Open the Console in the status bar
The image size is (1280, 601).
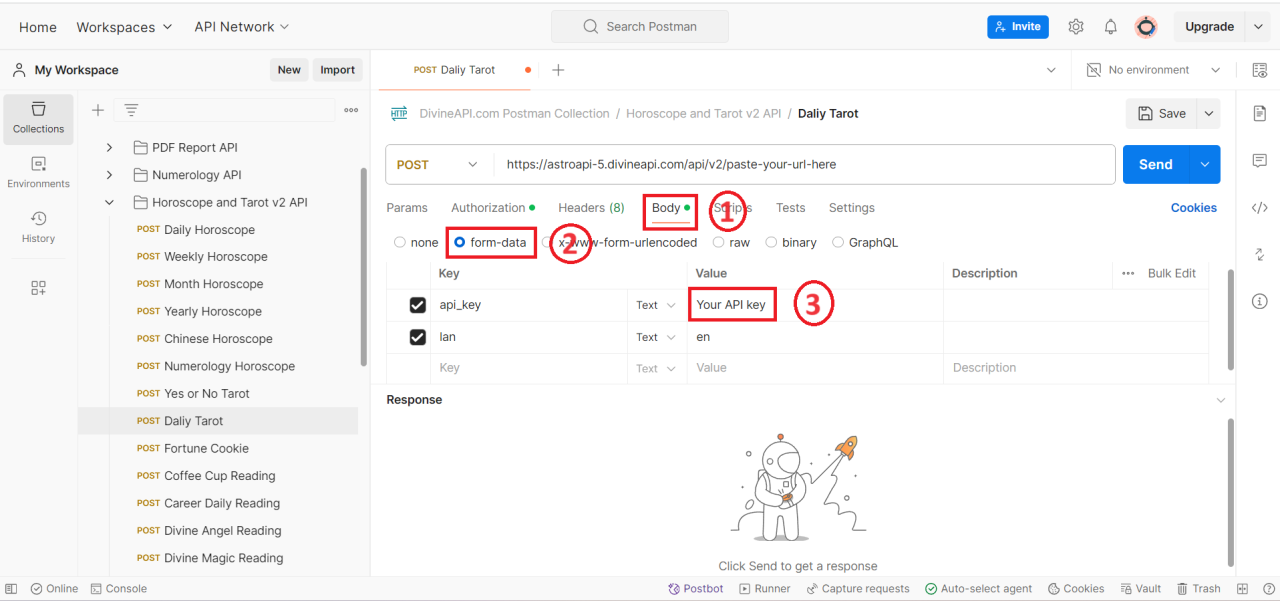(x=118, y=589)
